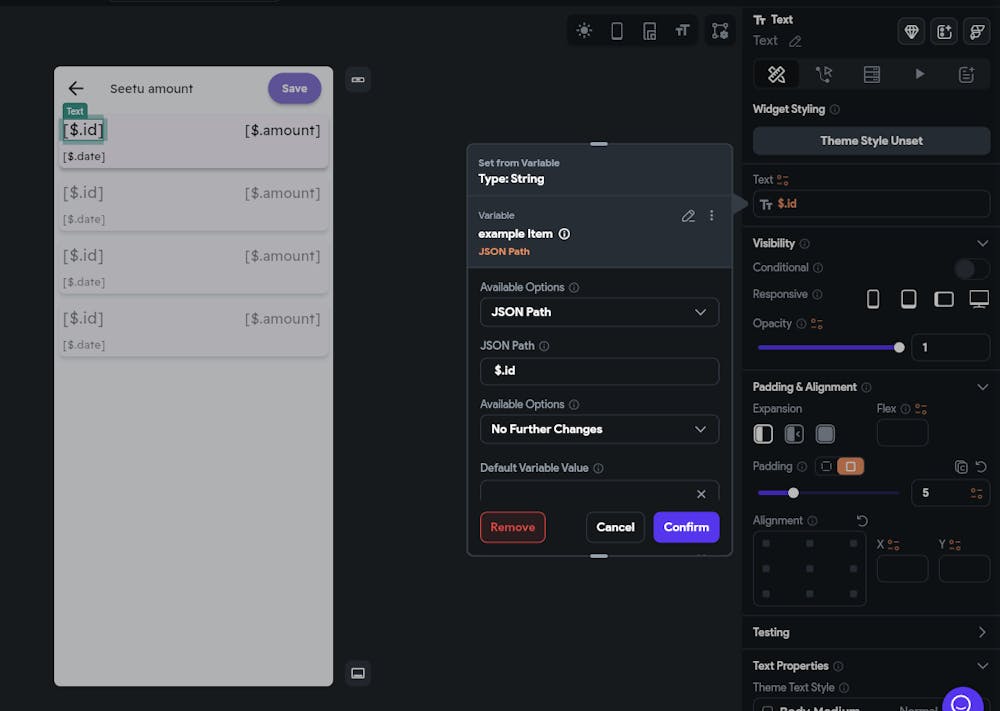The width and height of the screenshot is (1000, 711).
Task: Open No Further Changes dropdown
Action: point(599,430)
